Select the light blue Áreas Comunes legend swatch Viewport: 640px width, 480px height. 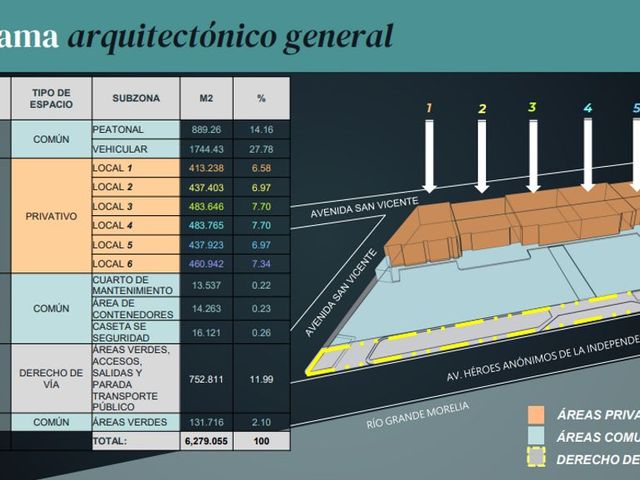pyautogui.click(x=536, y=436)
